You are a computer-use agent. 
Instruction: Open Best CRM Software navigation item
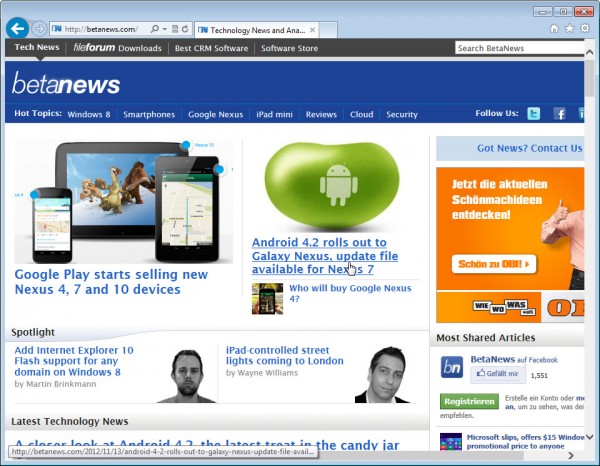click(x=211, y=48)
